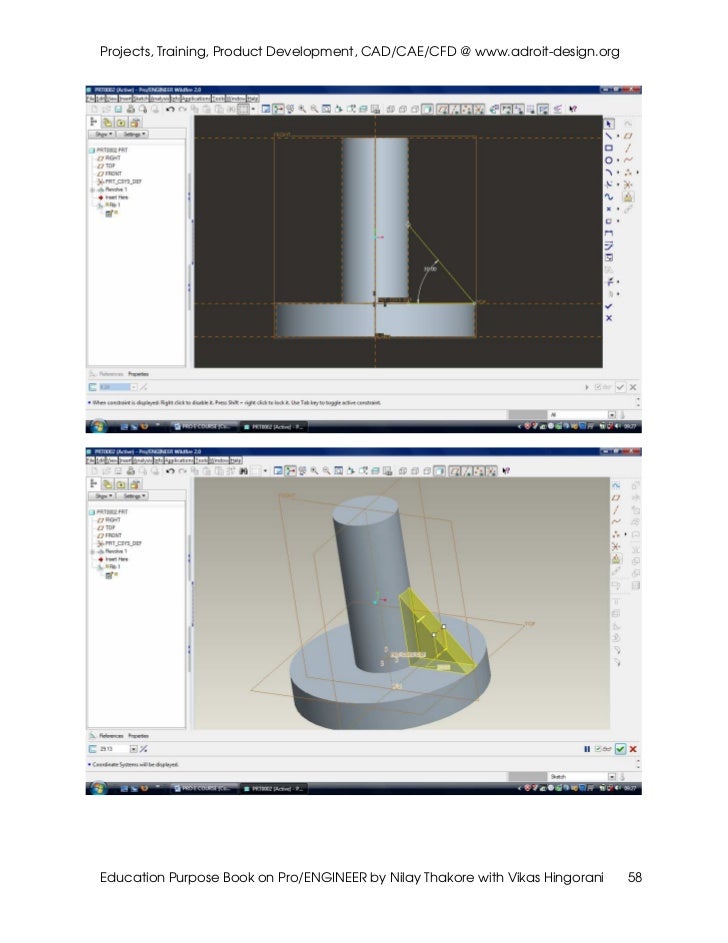Screen dimensions: 728x943
Task: Open the Insert menu in rib preview window
Action: (125, 460)
